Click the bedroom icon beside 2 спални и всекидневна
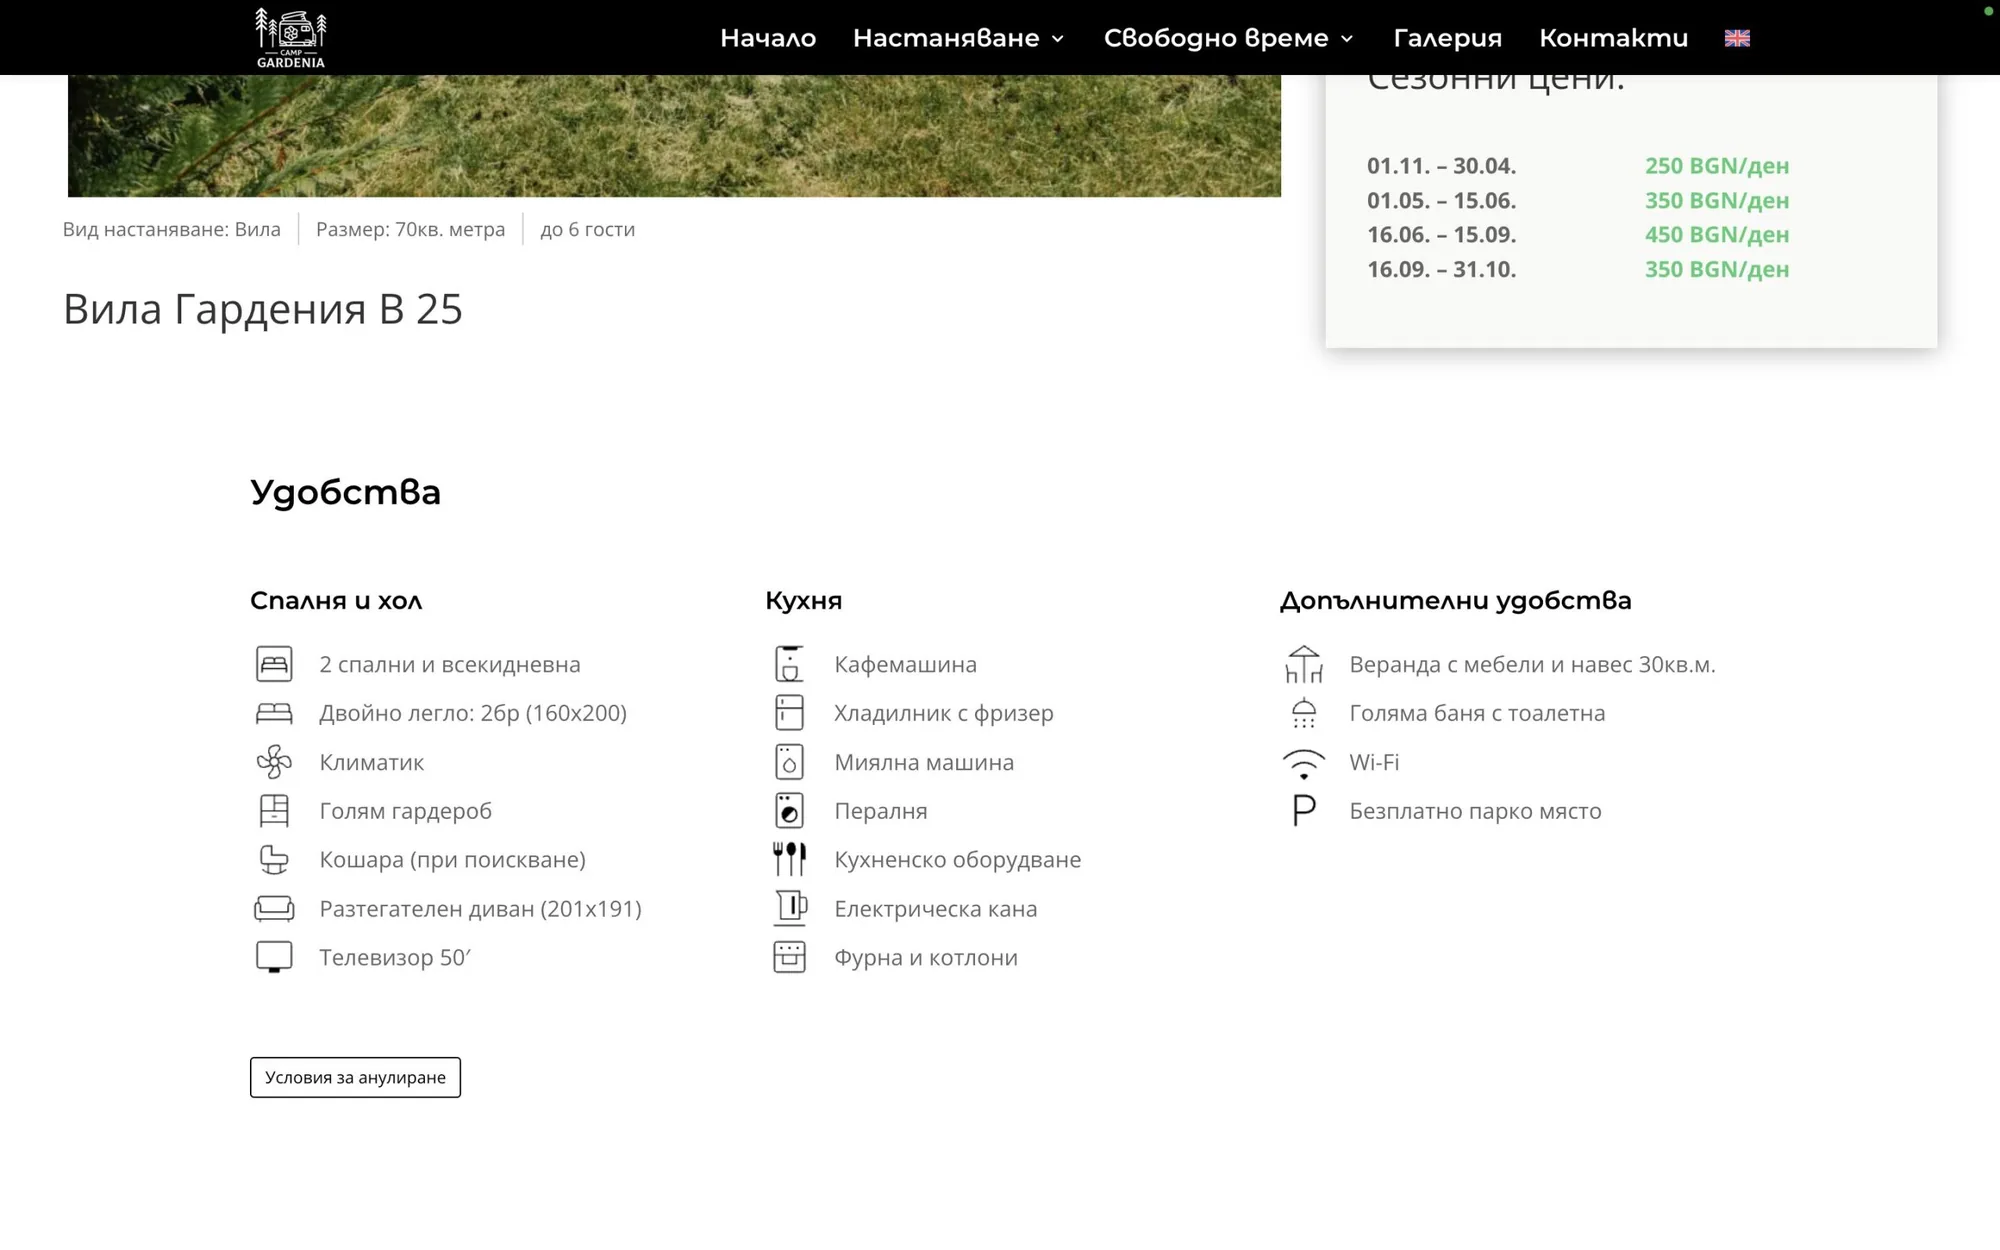The width and height of the screenshot is (2000, 1250). (x=274, y=664)
